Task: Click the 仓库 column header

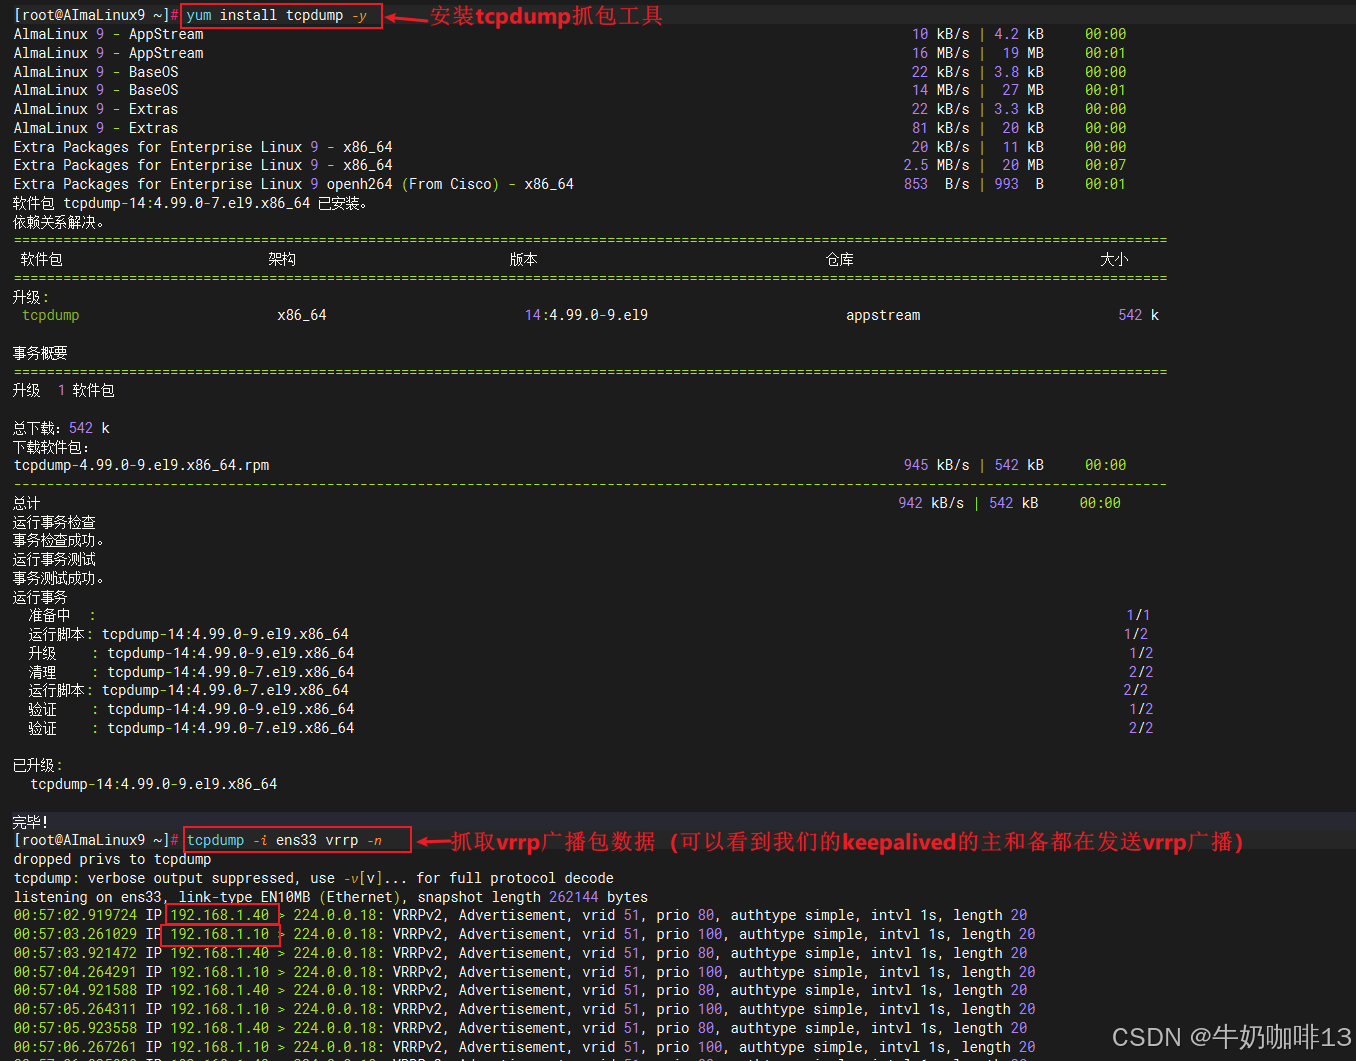Action: point(839,259)
